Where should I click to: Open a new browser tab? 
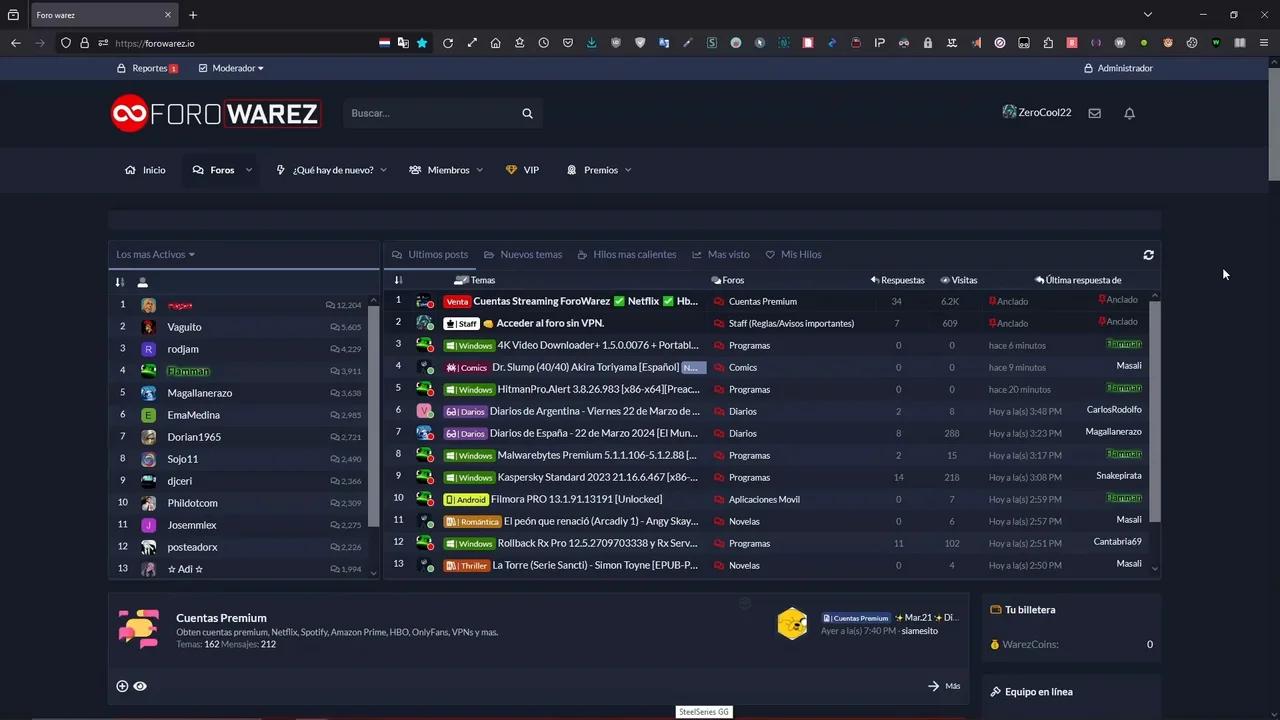[193, 15]
